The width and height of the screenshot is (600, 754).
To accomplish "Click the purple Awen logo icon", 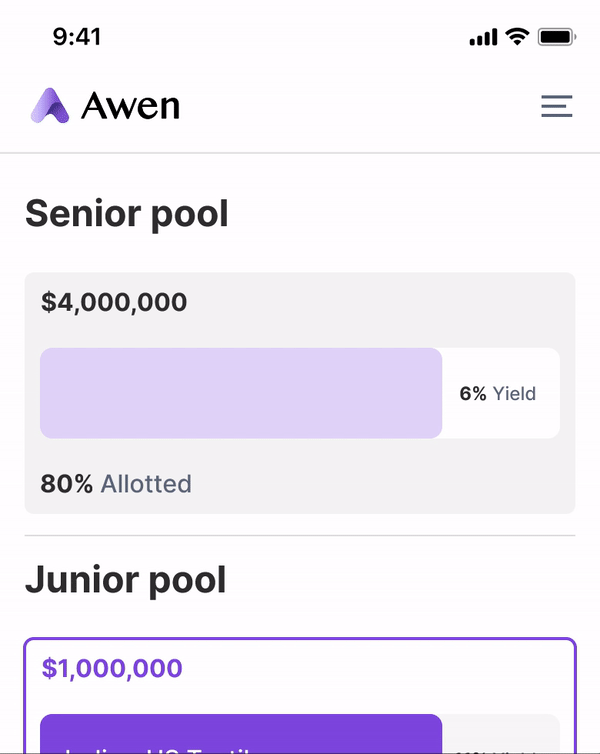I will tap(50, 105).
